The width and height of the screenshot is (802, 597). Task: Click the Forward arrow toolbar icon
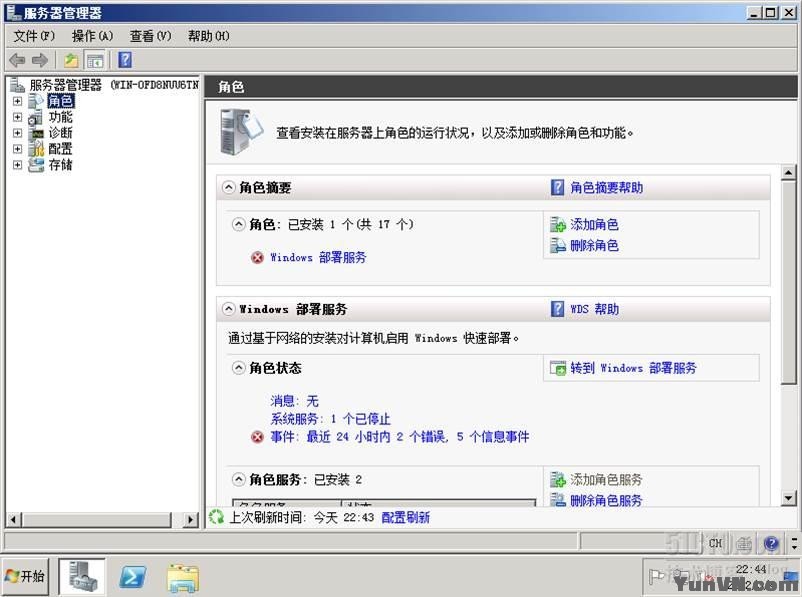(40, 60)
